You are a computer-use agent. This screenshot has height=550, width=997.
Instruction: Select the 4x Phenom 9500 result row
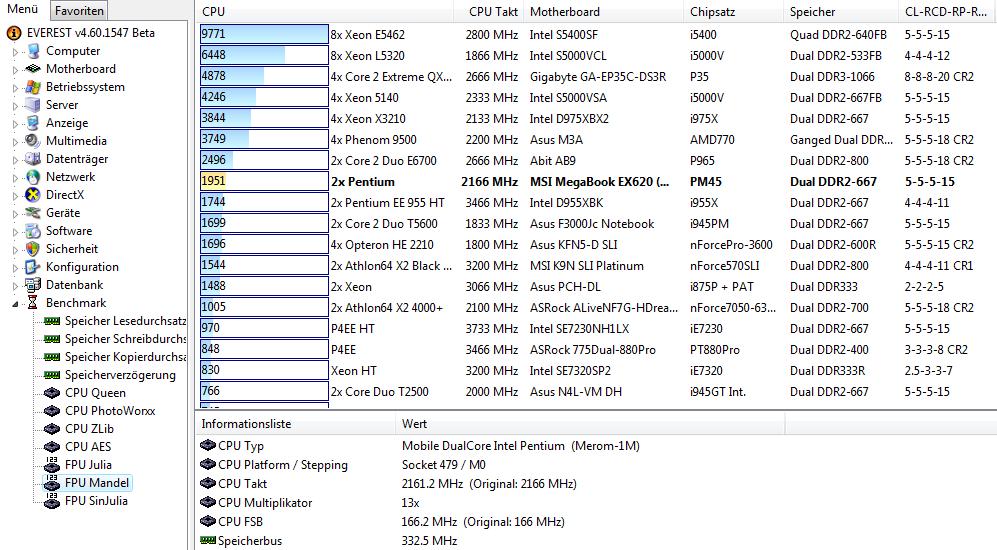pyautogui.click(x=596, y=139)
